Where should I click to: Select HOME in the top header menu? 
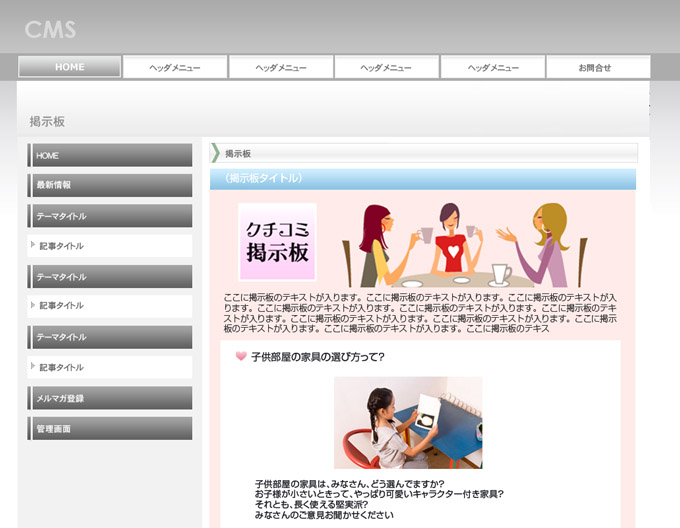pos(70,67)
